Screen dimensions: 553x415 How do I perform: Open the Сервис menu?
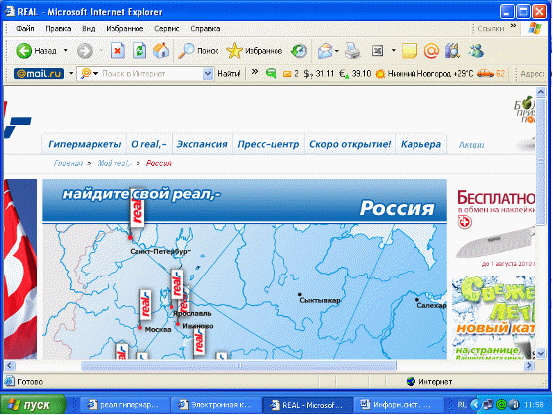(166, 29)
